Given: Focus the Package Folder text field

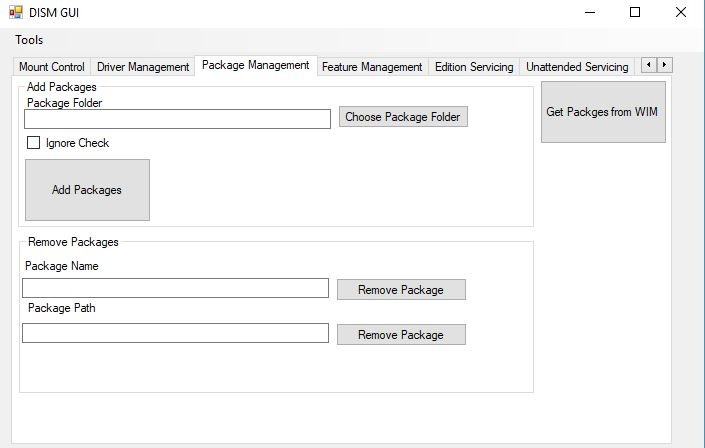Looking at the screenshot, I should [177, 119].
